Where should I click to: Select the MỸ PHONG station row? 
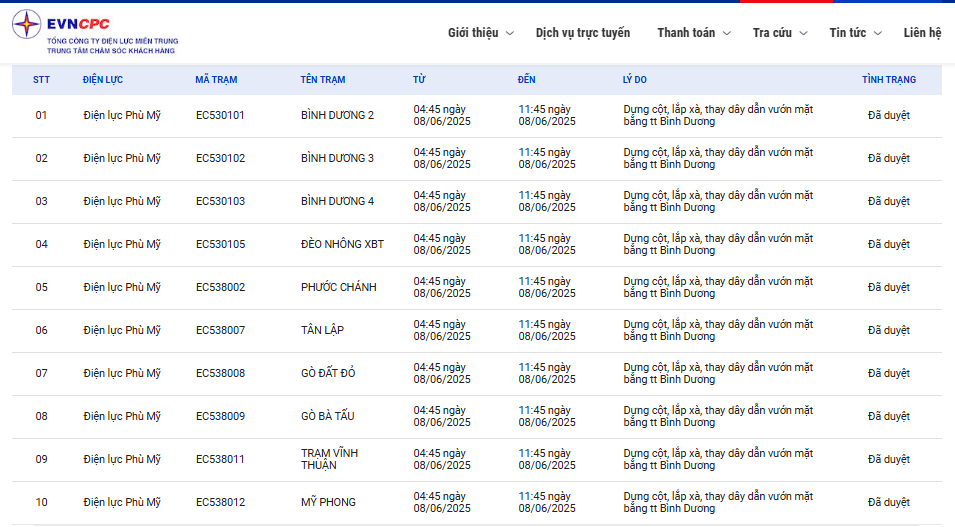(329, 502)
